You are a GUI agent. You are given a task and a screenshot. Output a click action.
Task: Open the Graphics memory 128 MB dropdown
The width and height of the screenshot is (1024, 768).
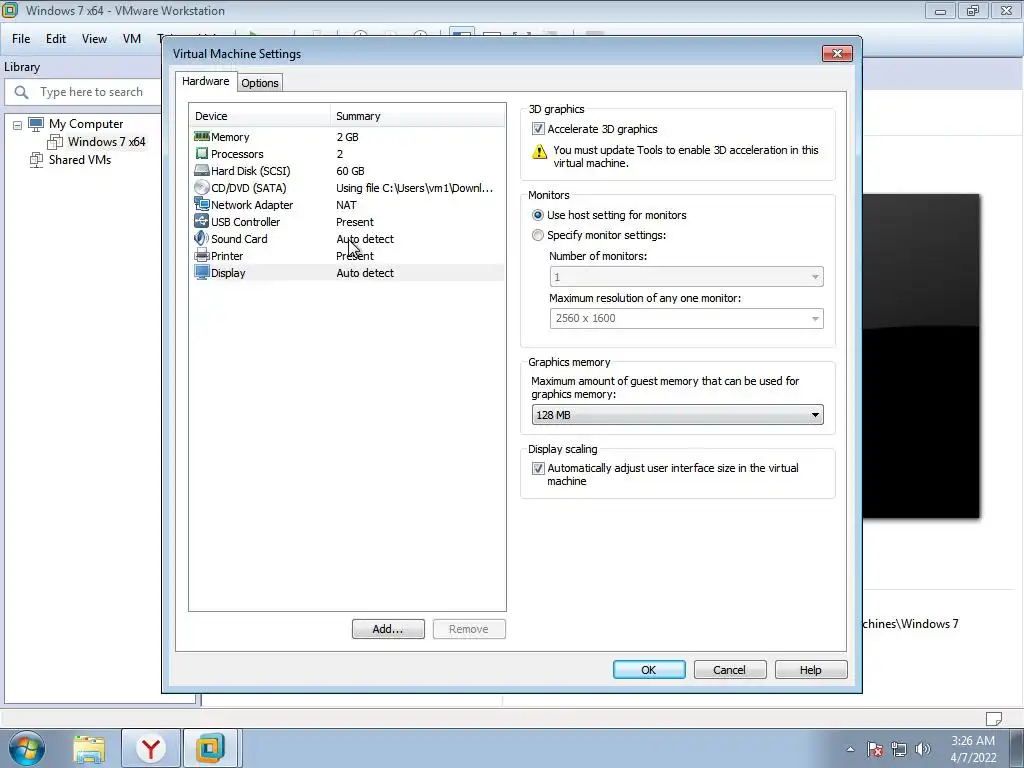(x=677, y=415)
